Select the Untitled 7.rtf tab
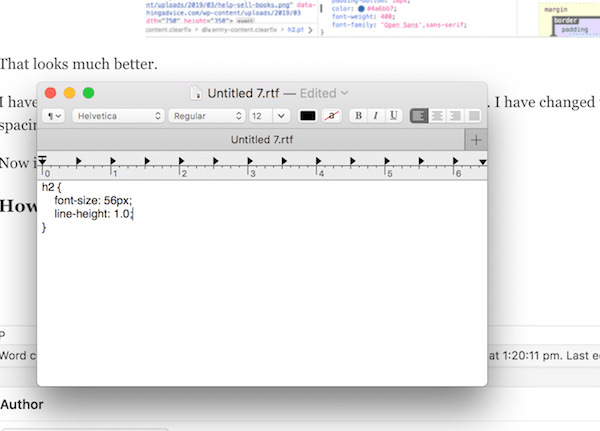This screenshot has width=600, height=431. tap(251, 140)
